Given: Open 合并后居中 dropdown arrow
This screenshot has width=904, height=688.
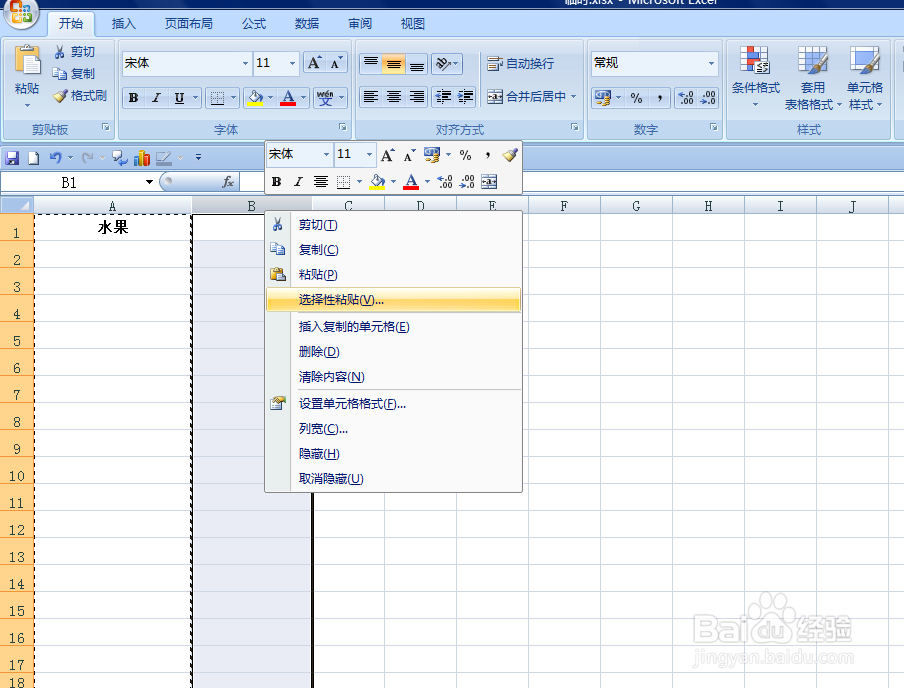Looking at the screenshot, I should [574, 96].
